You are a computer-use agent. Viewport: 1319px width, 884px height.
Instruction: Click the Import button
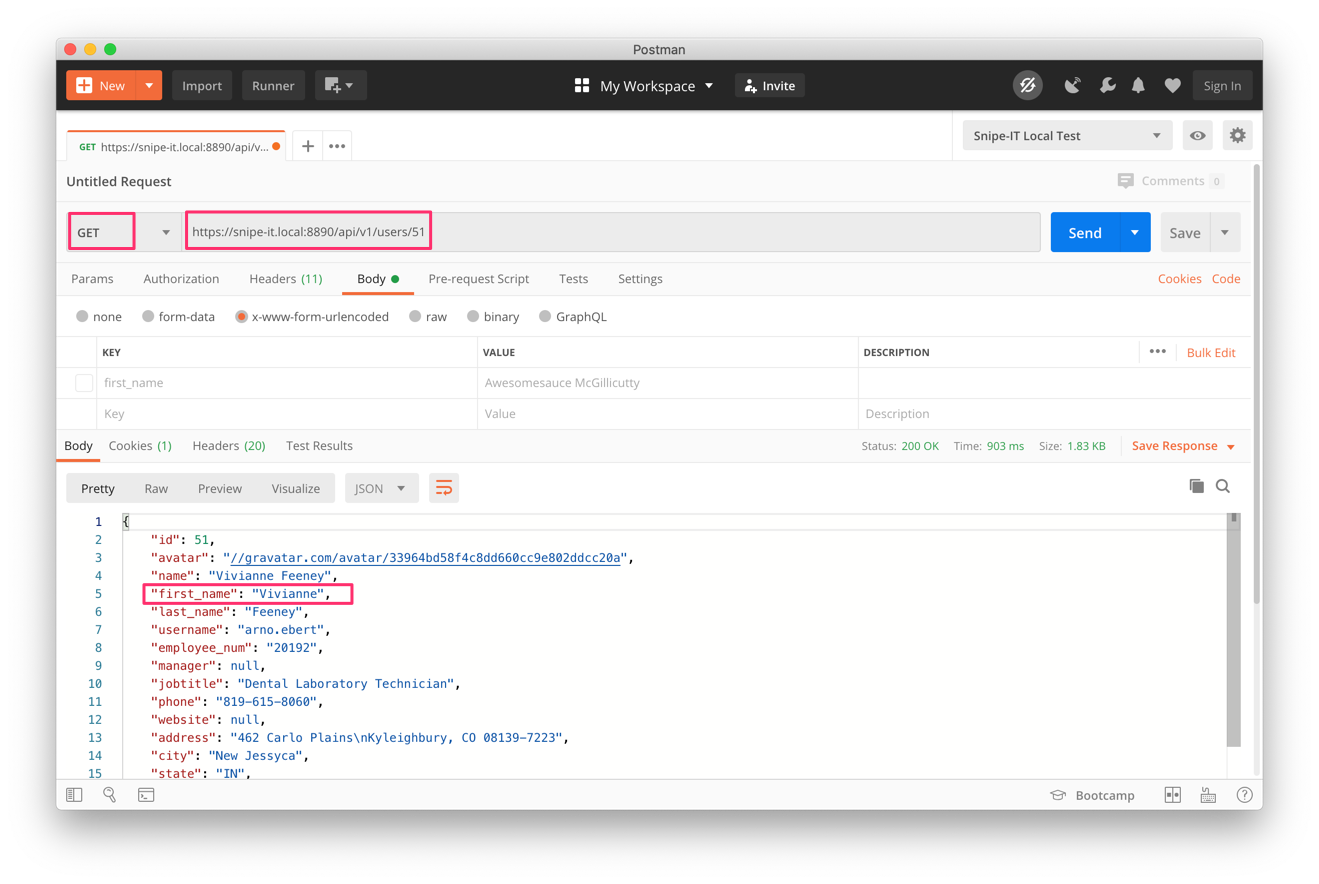pyautogui.click(x=202, y=85)
